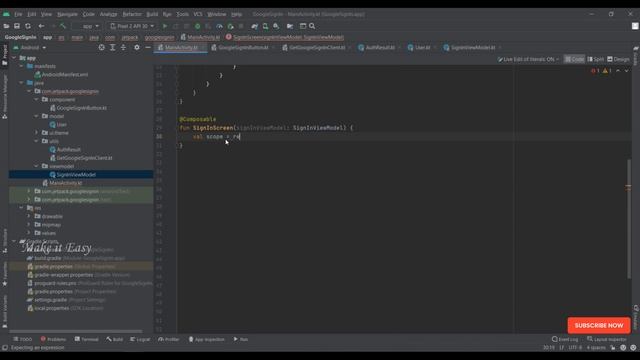Screen dimensions: 640x360
Task: Toggle the Resource Manager tool window
Action: [x=4, y=97]
